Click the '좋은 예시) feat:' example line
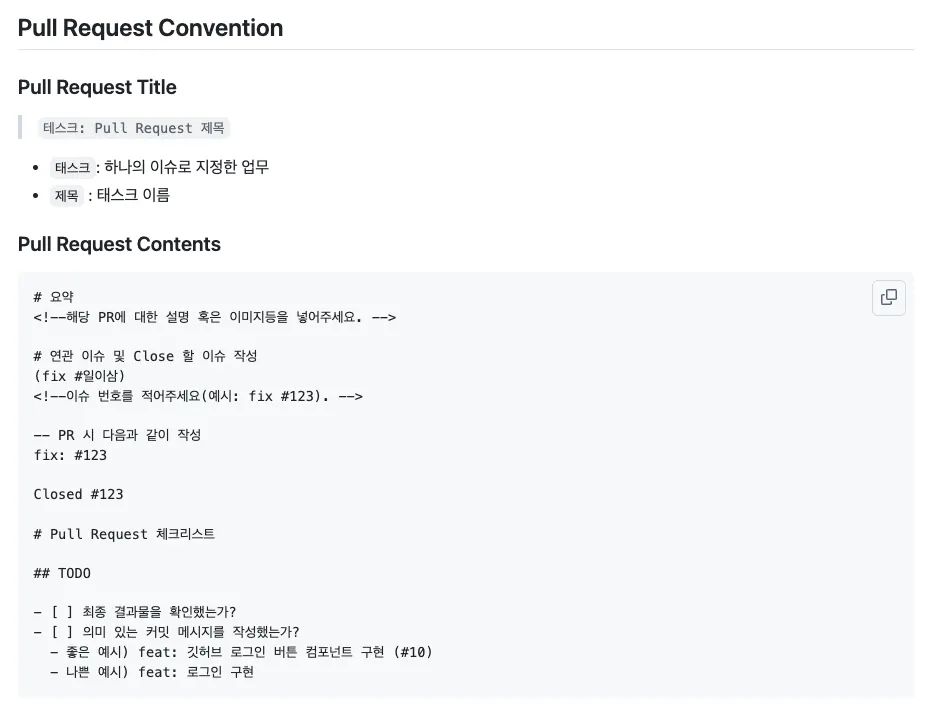931x713 pixels. pos(241,652)
